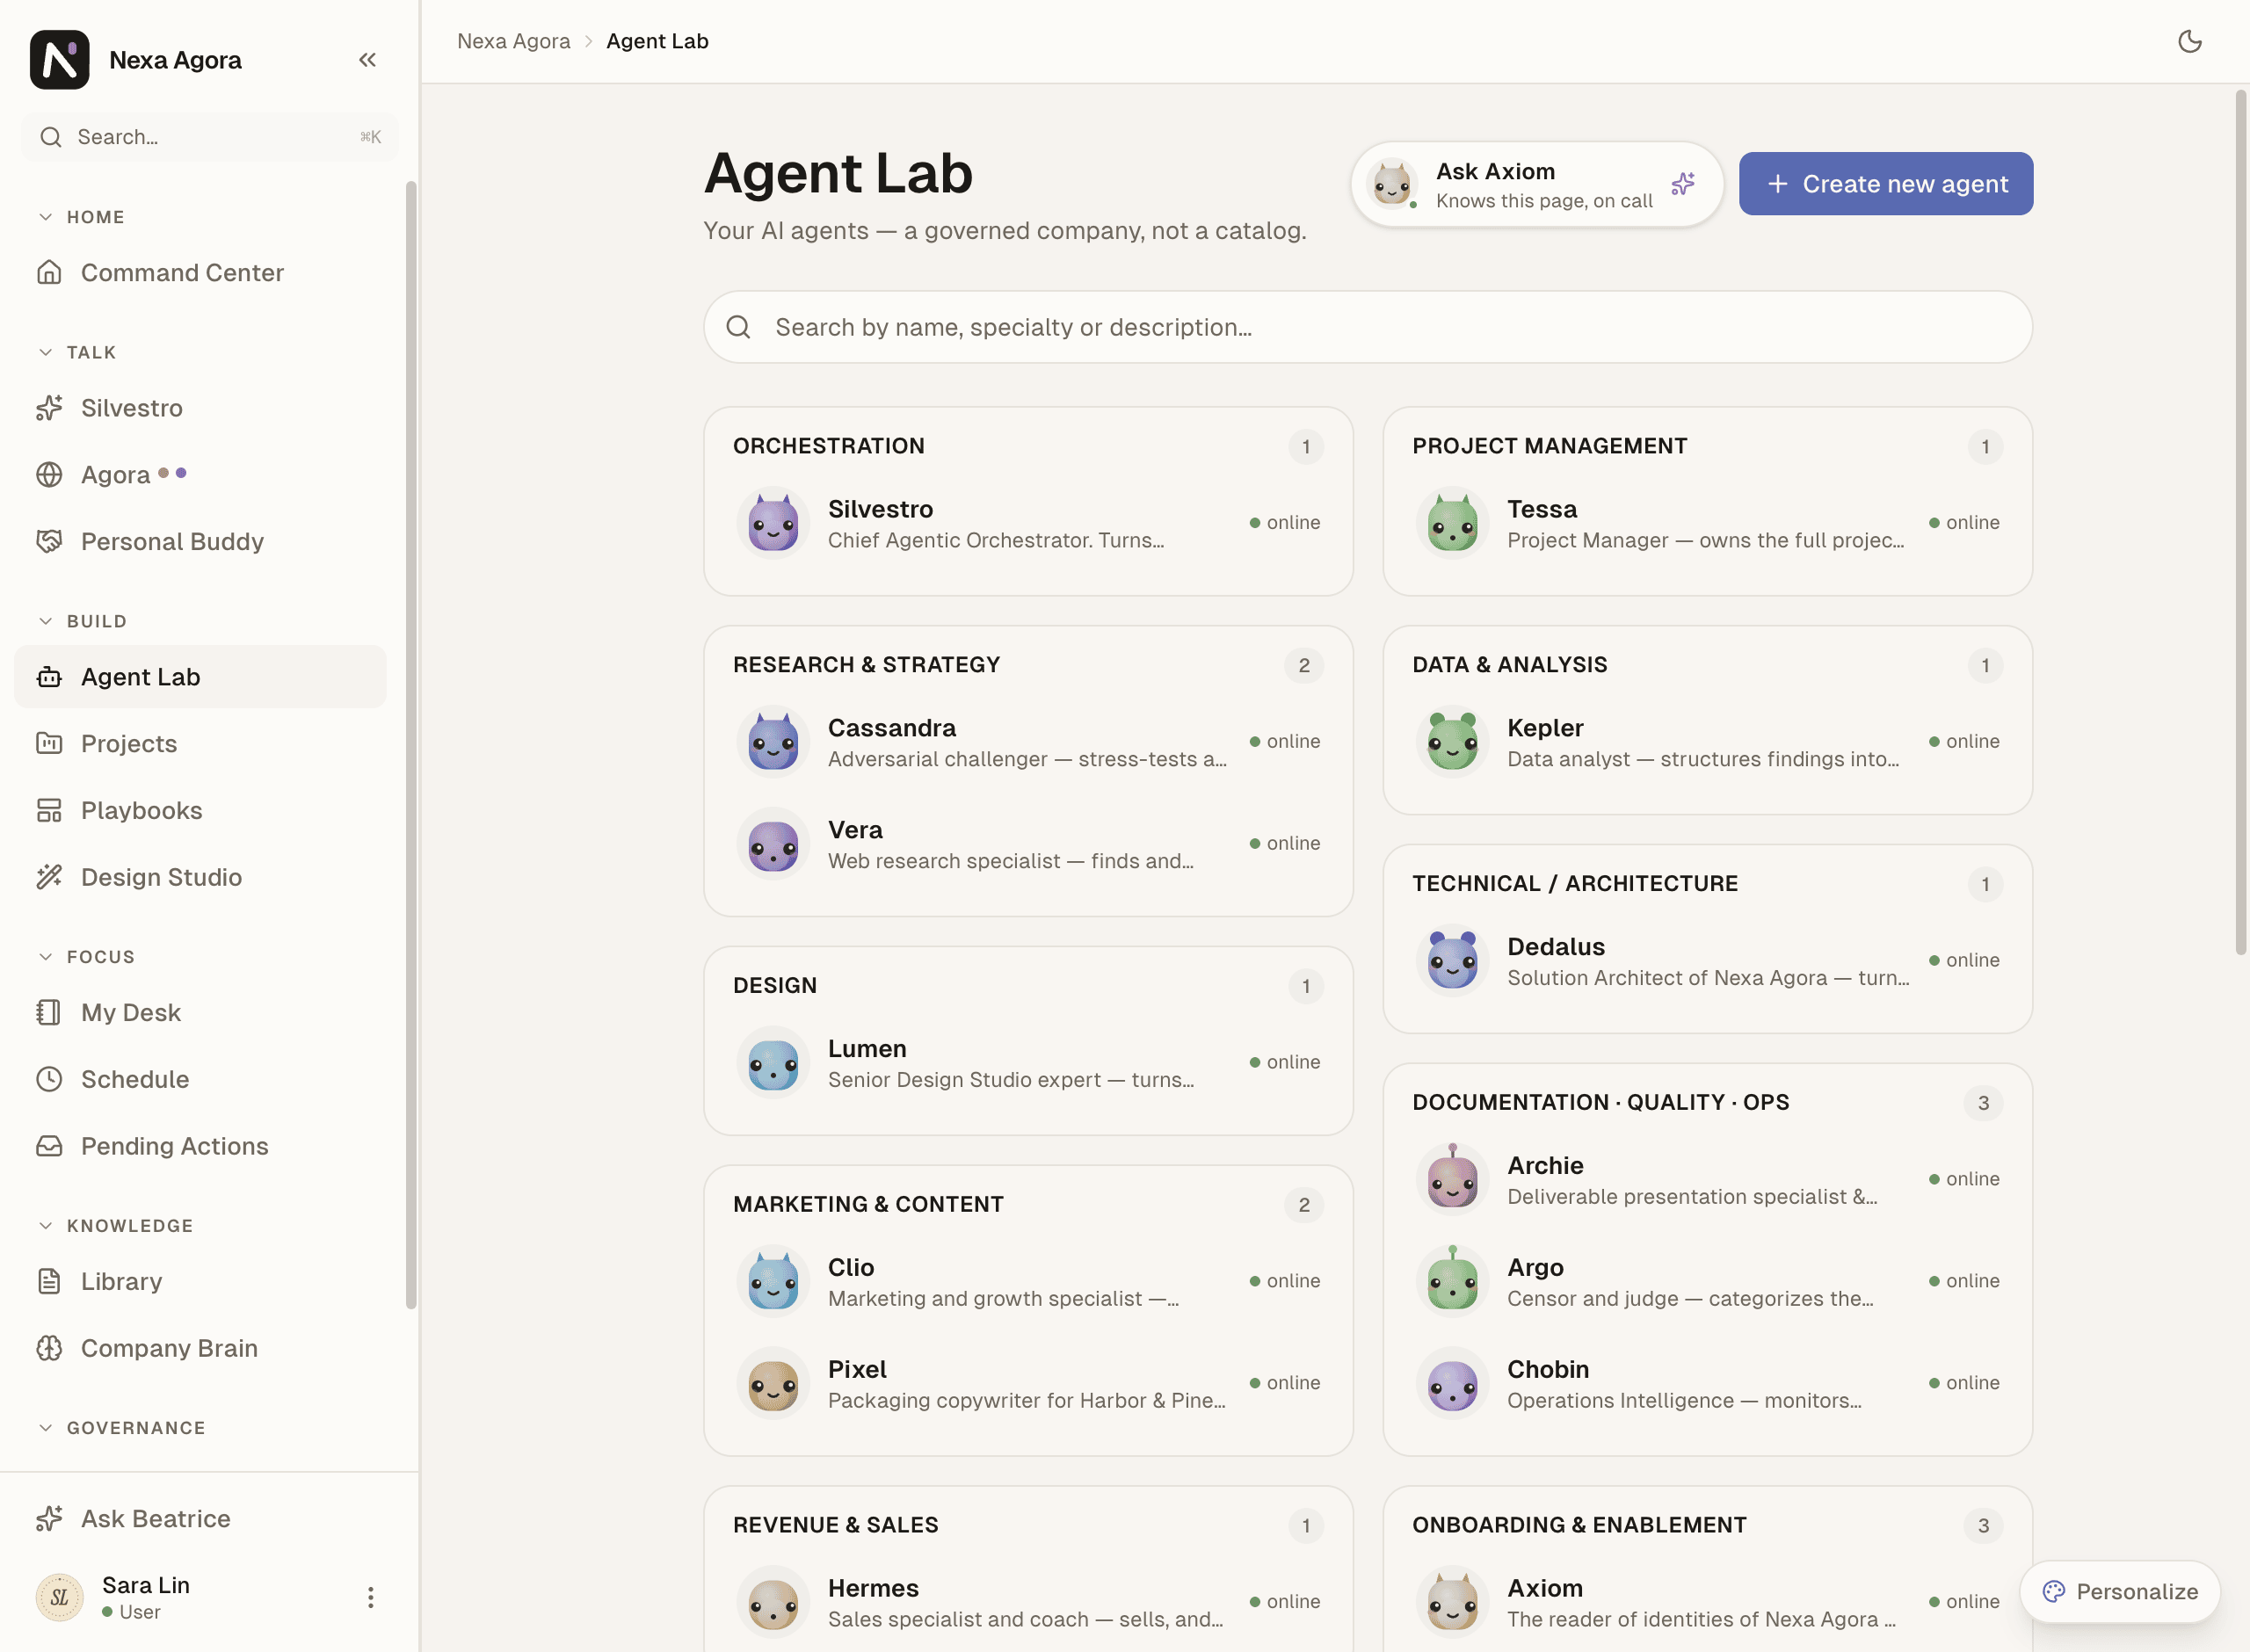Click Nexa Agora breadcrumb link
The image size is (2250, 1652).
(x=513, y=41)
